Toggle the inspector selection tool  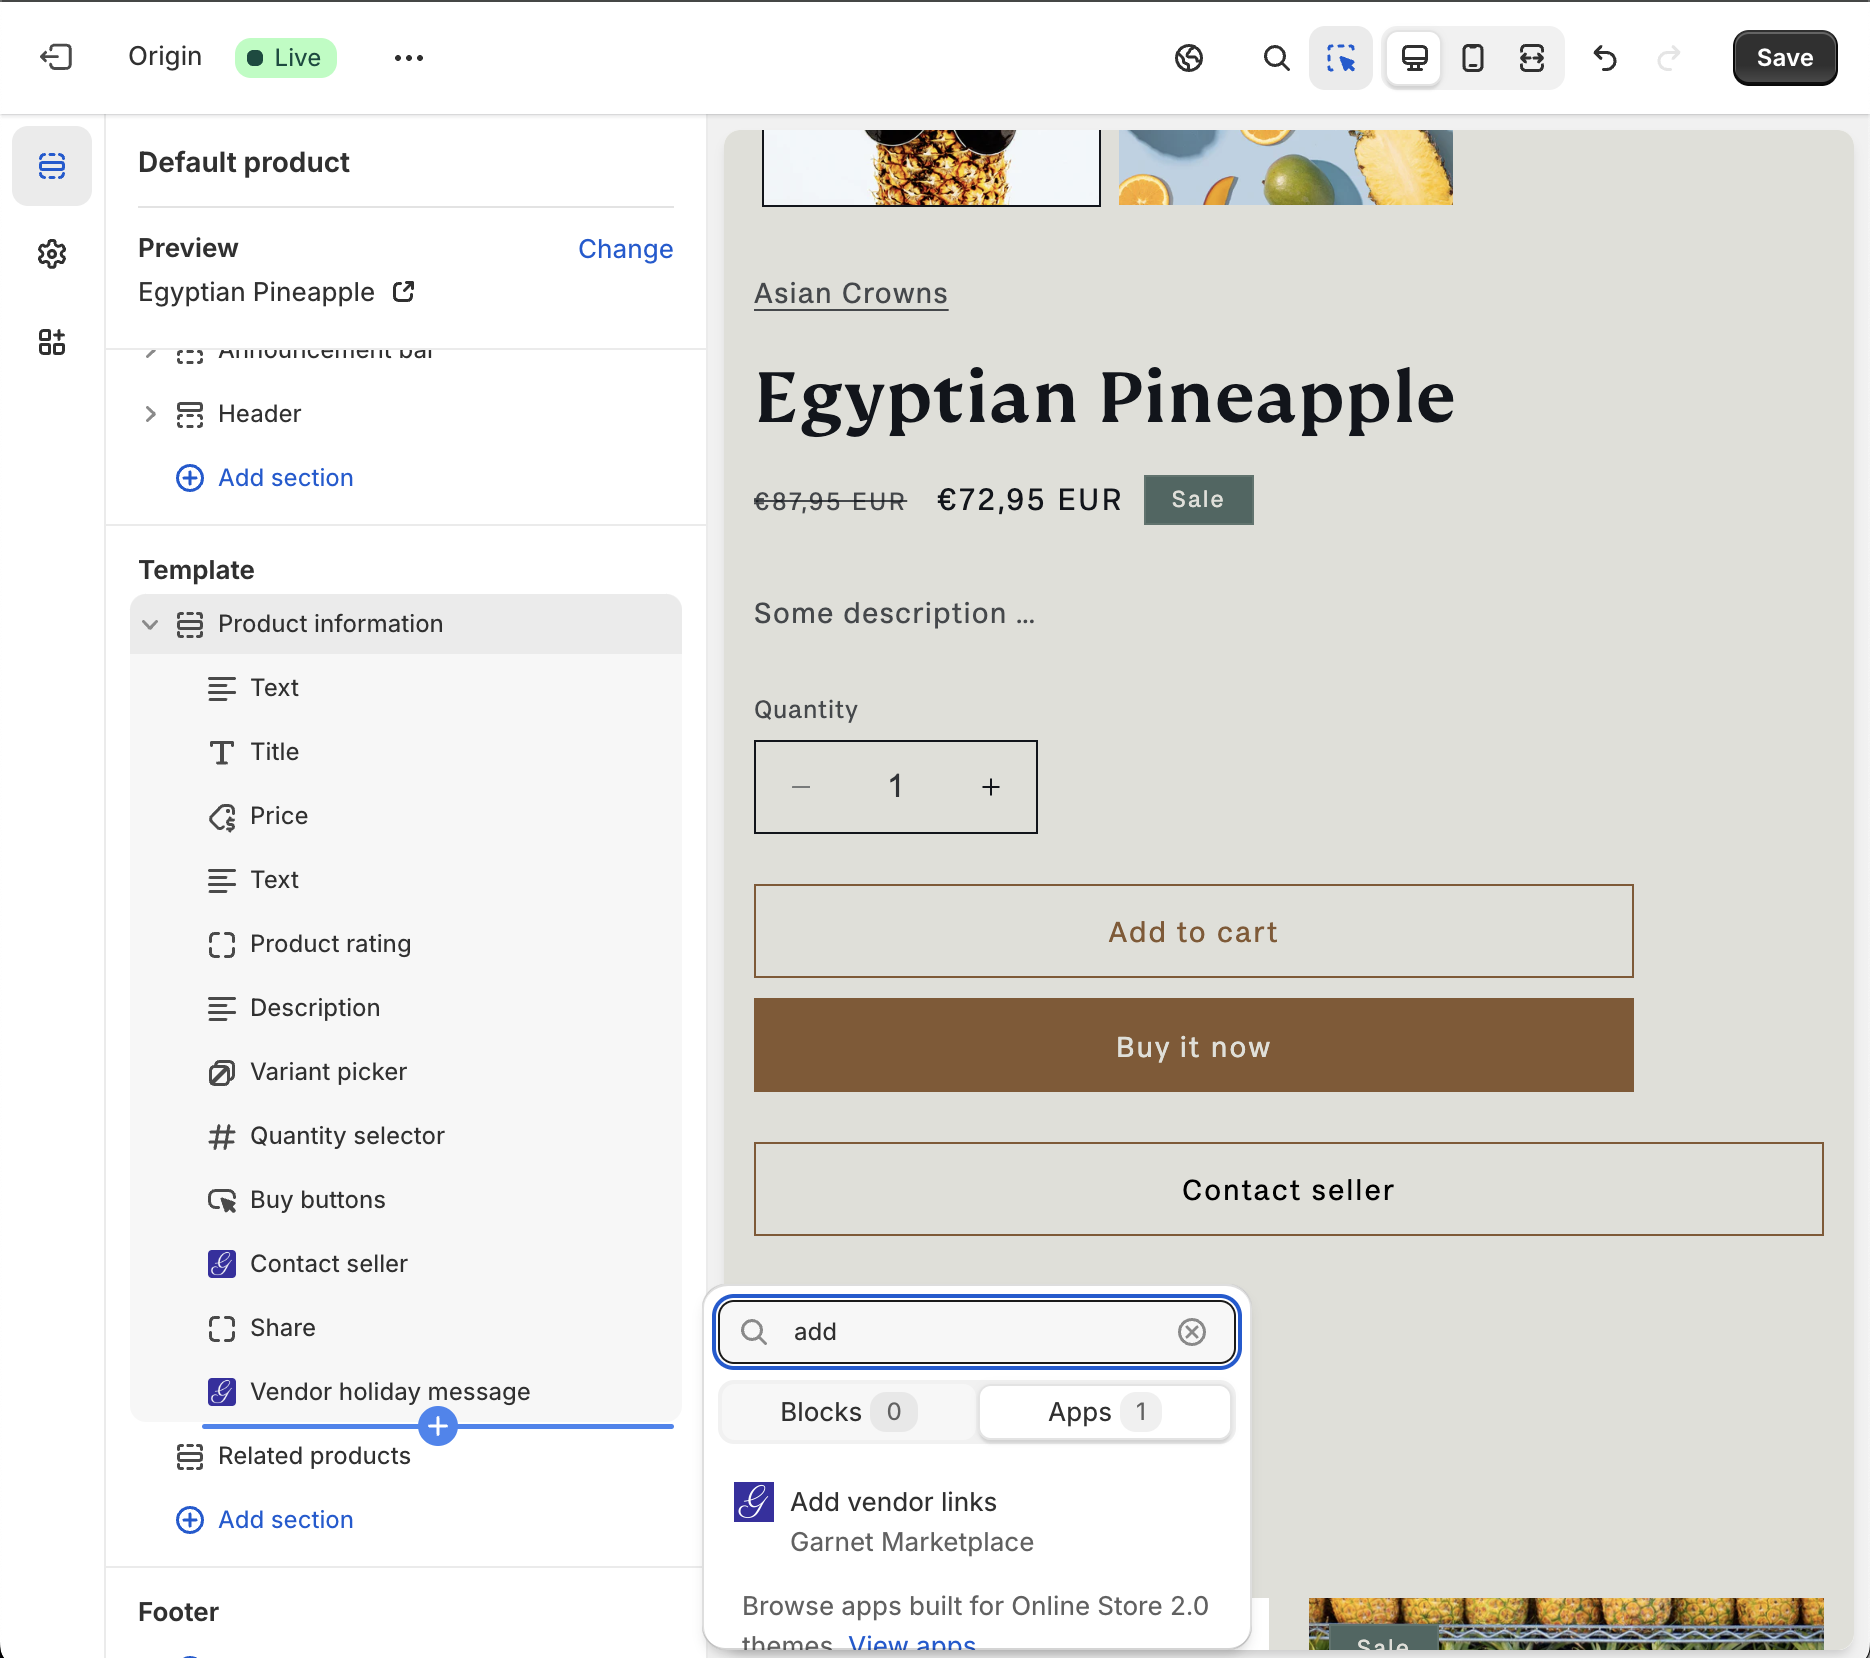click(x=1340, y=58)
